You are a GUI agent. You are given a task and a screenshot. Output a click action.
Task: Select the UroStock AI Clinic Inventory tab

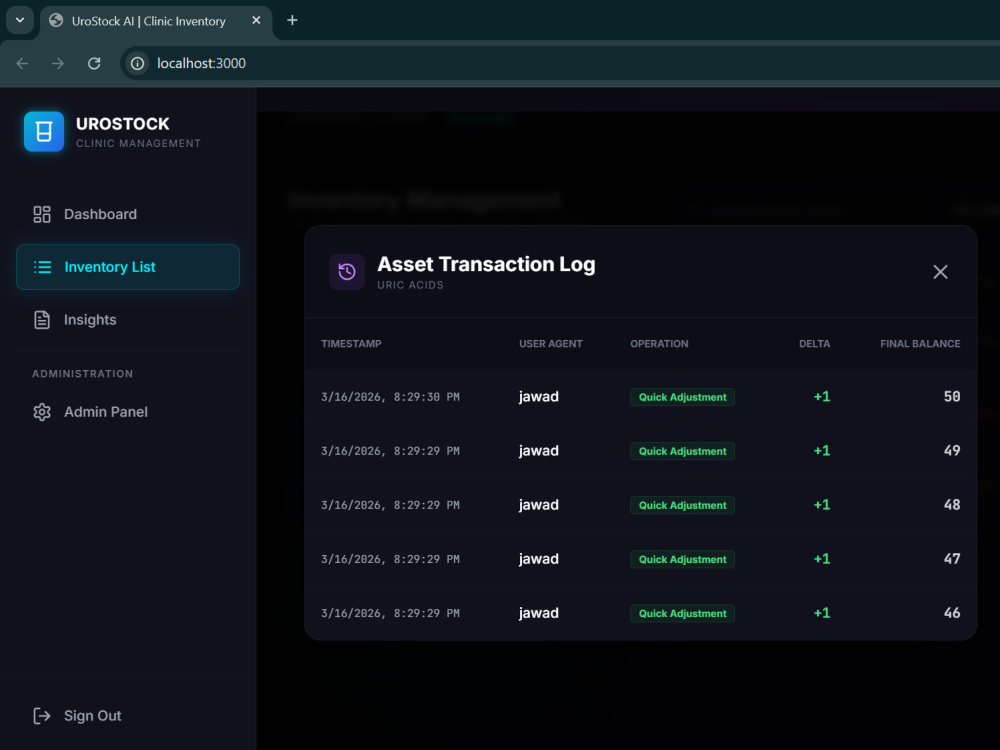(x=156, y=21)
